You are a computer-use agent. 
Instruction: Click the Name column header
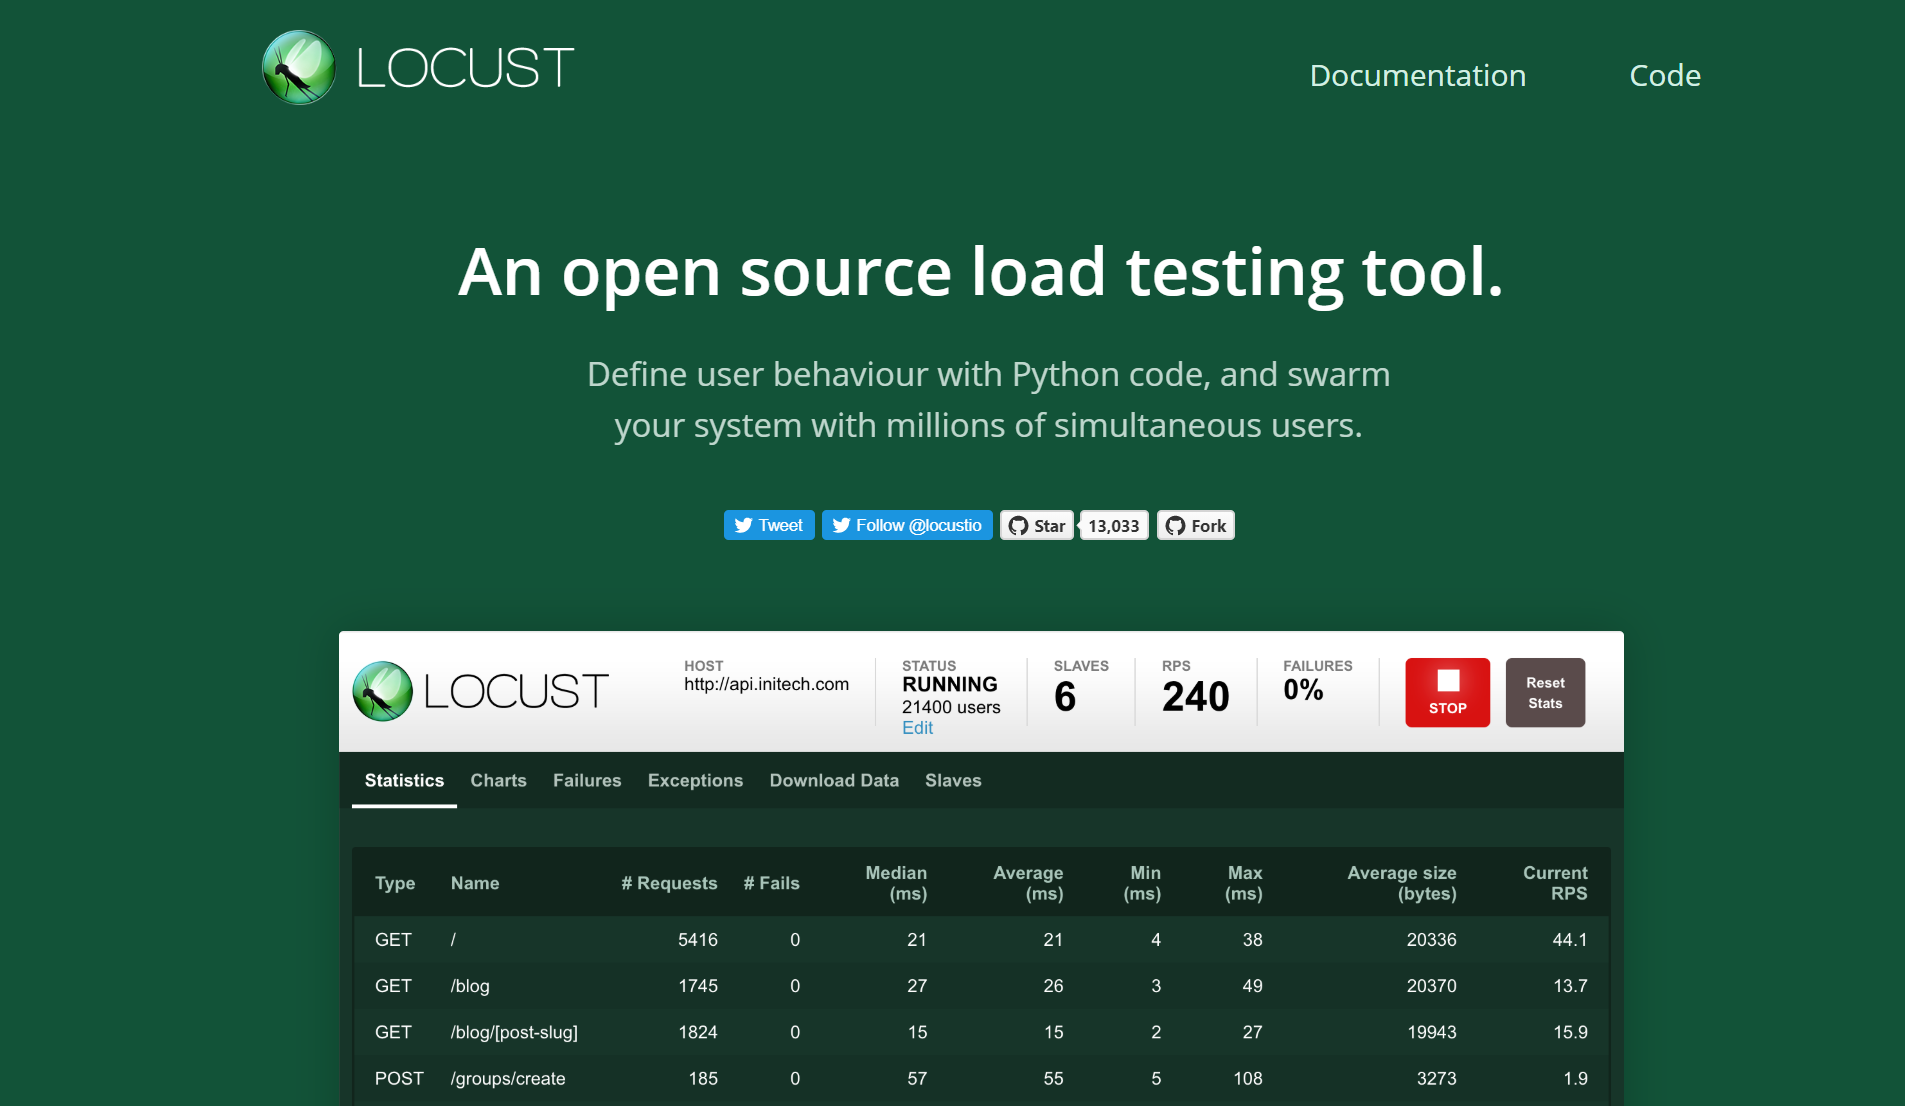point(475,883)
